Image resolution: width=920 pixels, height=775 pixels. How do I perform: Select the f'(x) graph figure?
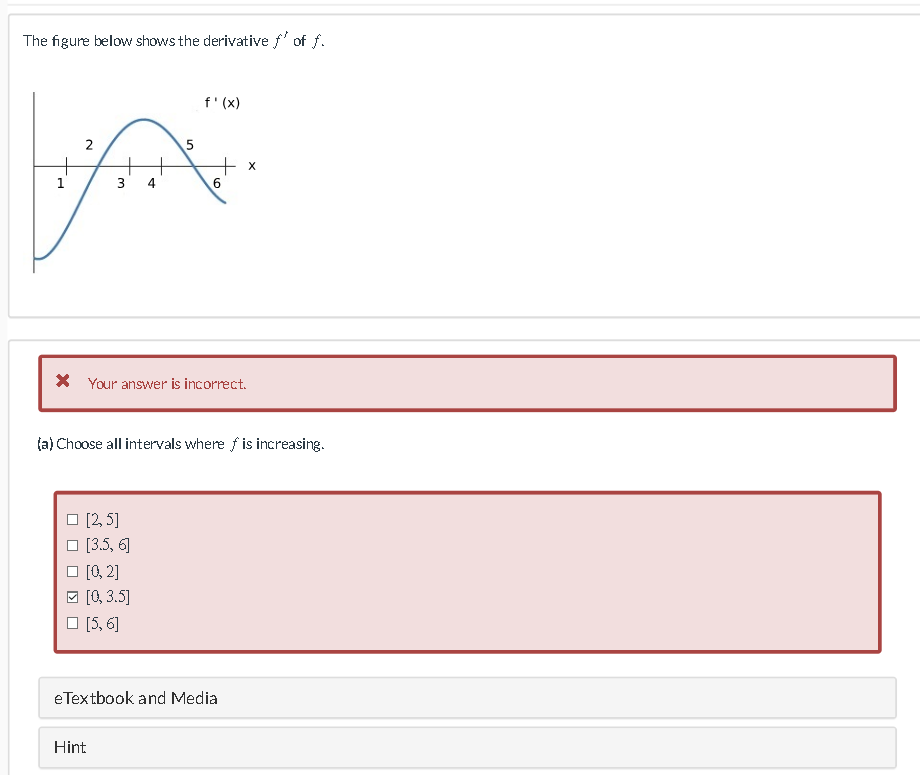pyautogui.click(x=140, y=180)
